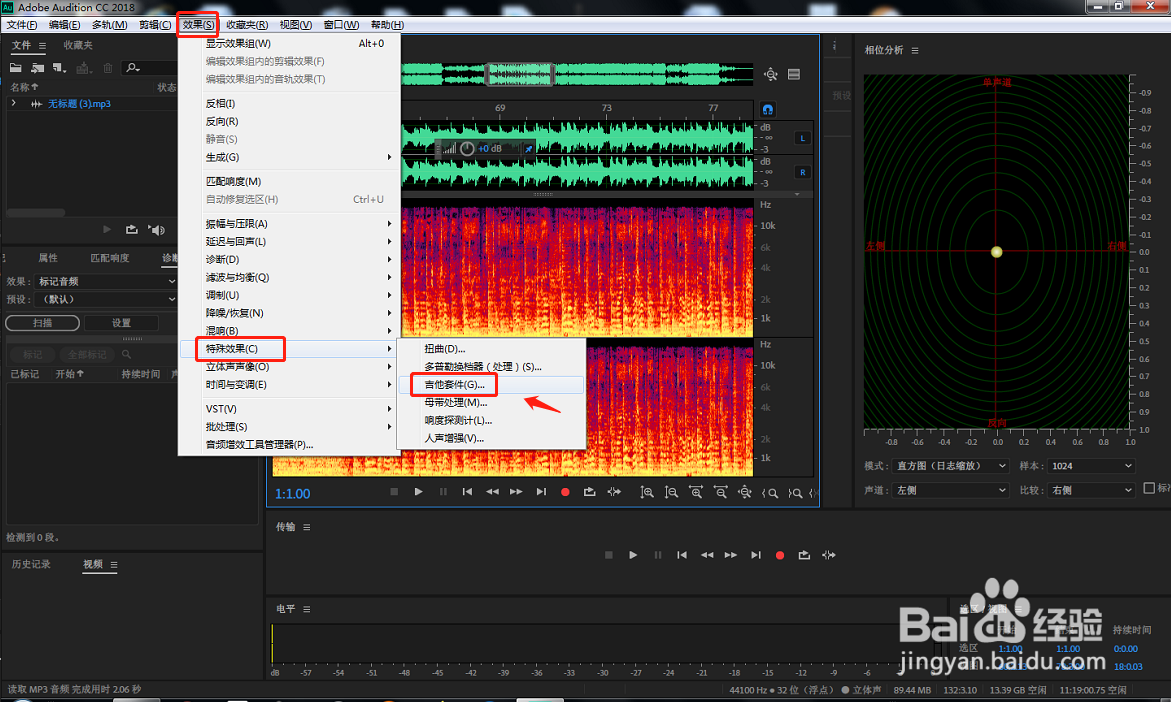The height and width of the screenshot is (702, 1171).
Task: Open the 比较 右侧 dropdown
Action: click(1091, 491)
